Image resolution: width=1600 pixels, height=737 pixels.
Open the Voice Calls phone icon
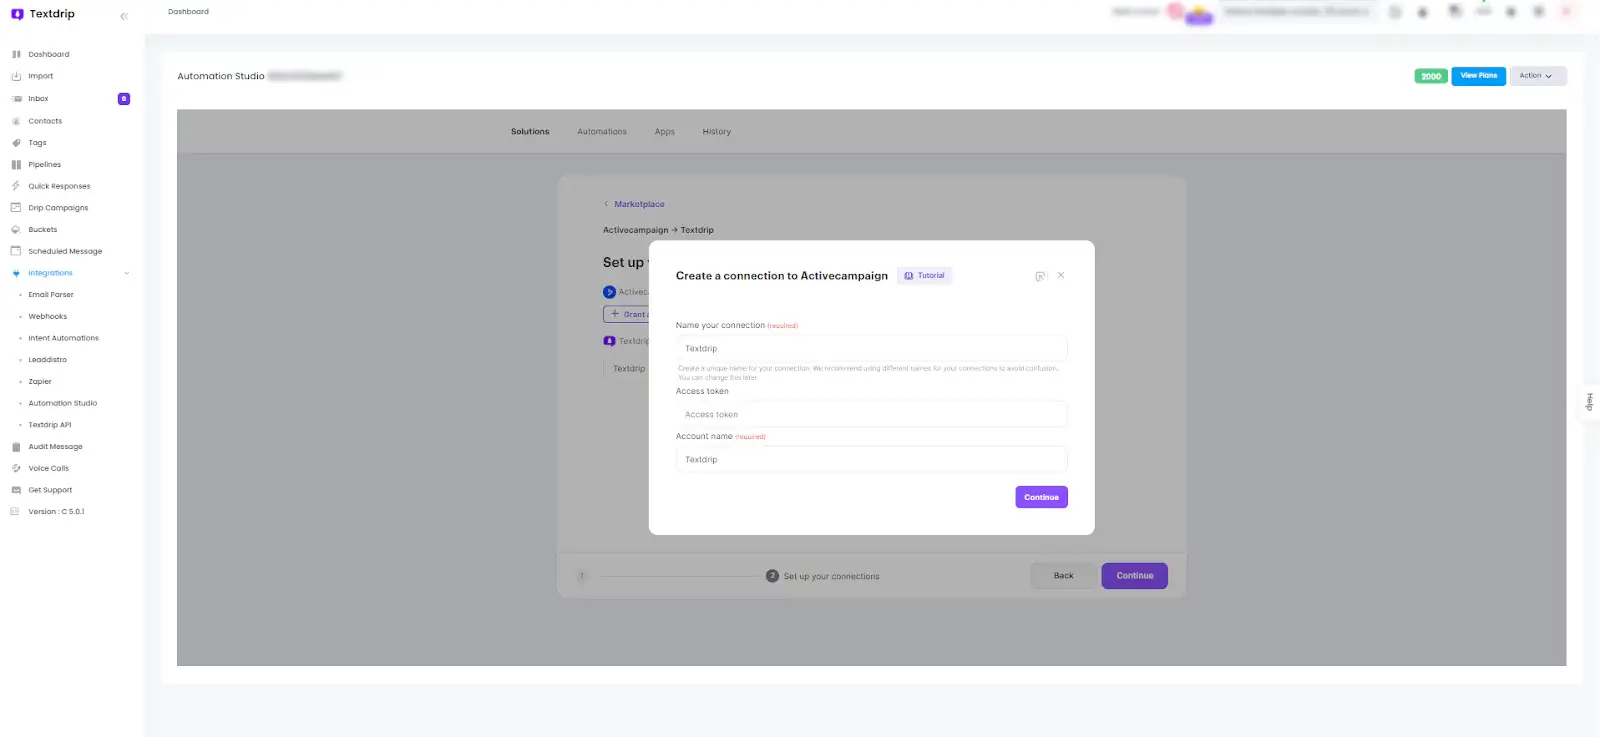tap(16, 468)
